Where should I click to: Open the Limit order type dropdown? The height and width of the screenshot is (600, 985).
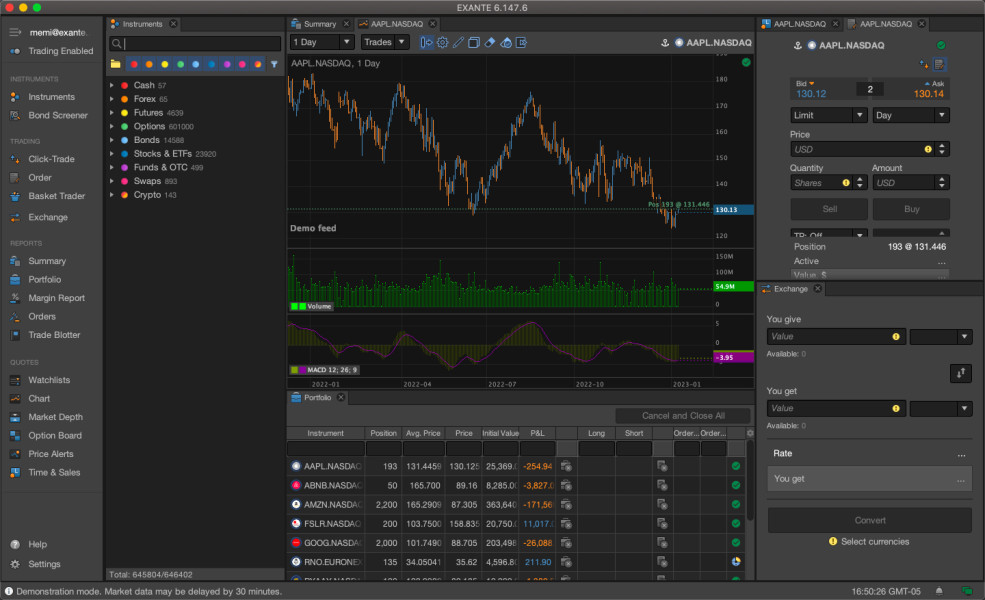pyautogui.click(x=828, y=115)
